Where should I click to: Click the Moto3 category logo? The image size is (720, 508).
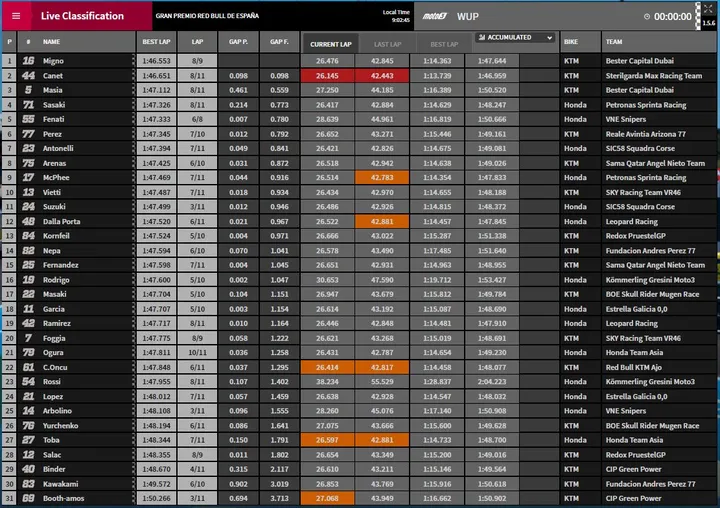(x=434, y=17)
